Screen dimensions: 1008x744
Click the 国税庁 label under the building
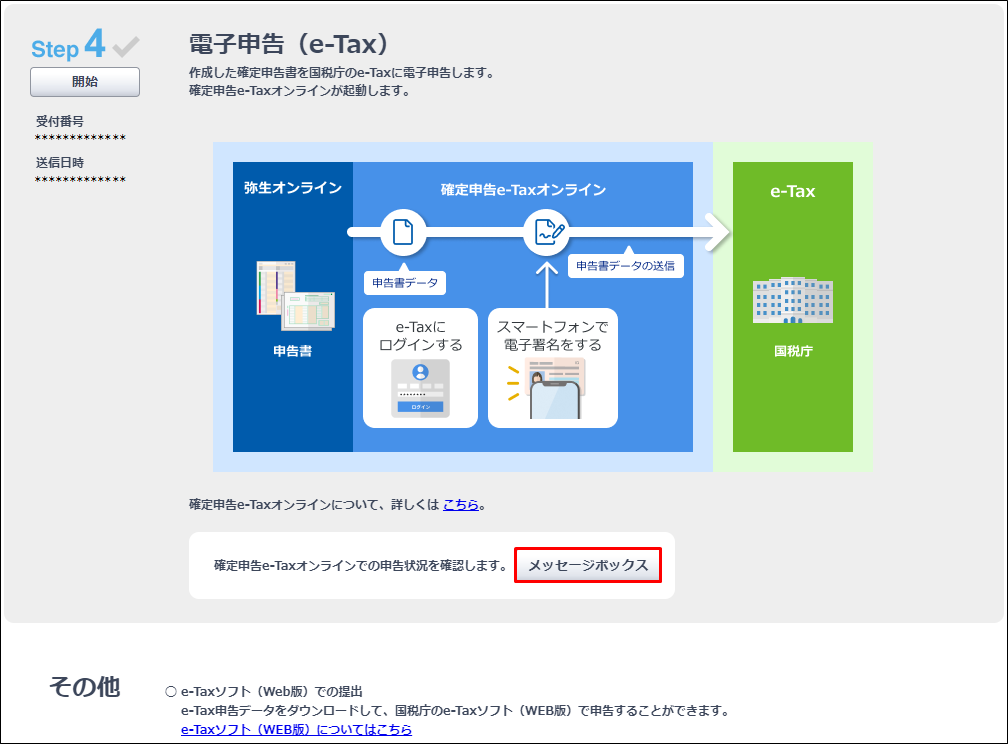(793, 351)
